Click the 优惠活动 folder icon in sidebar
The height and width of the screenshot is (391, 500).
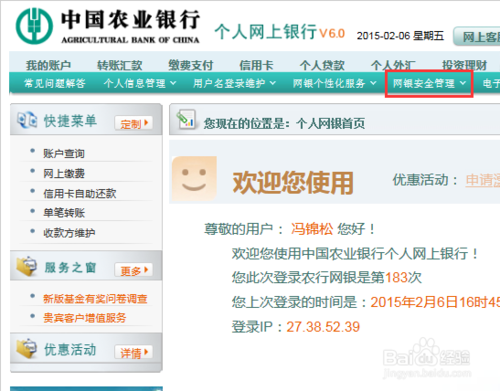[27, 349]
